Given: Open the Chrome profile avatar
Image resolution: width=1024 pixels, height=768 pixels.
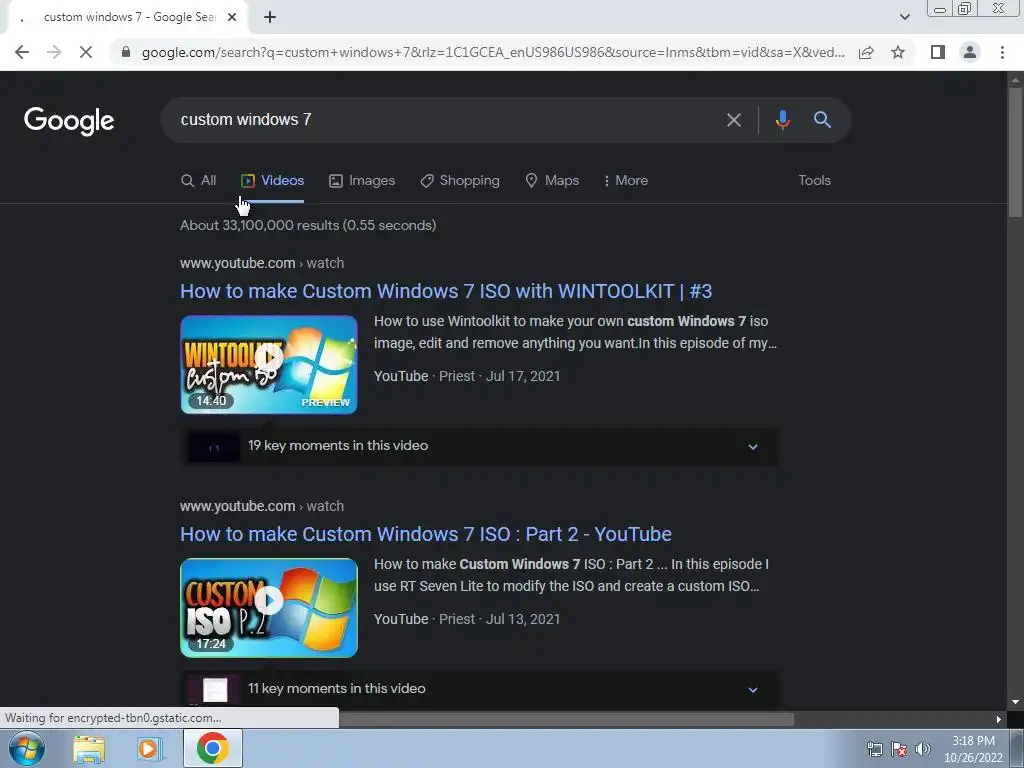Looking at the screenshot, I should point(970,52).
